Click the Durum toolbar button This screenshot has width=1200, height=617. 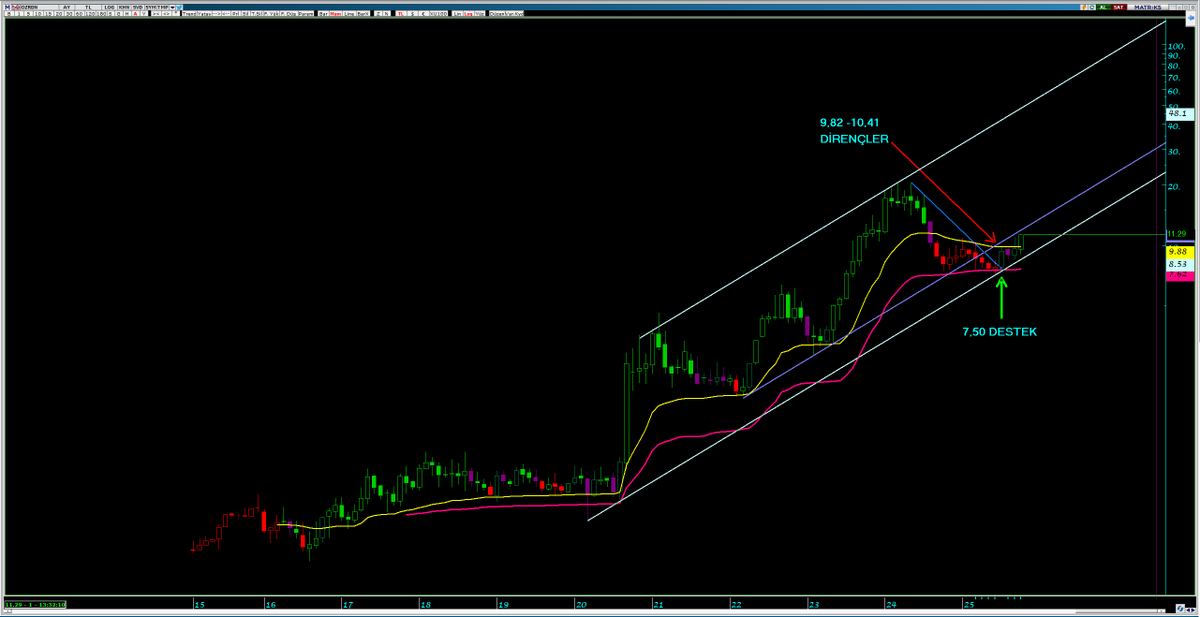tap(307, 13)
